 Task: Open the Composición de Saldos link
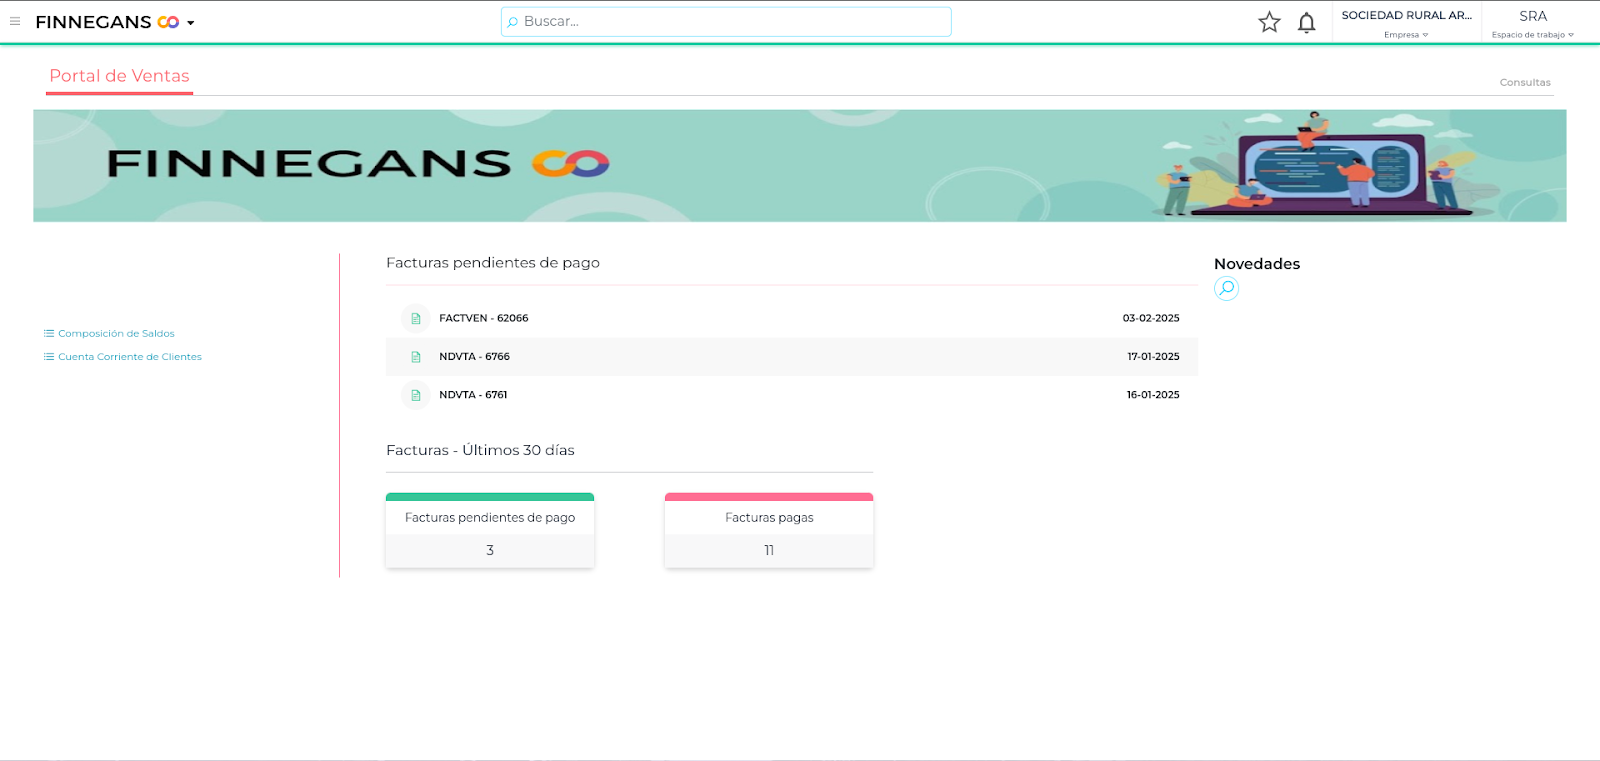[x=116, y=333]
